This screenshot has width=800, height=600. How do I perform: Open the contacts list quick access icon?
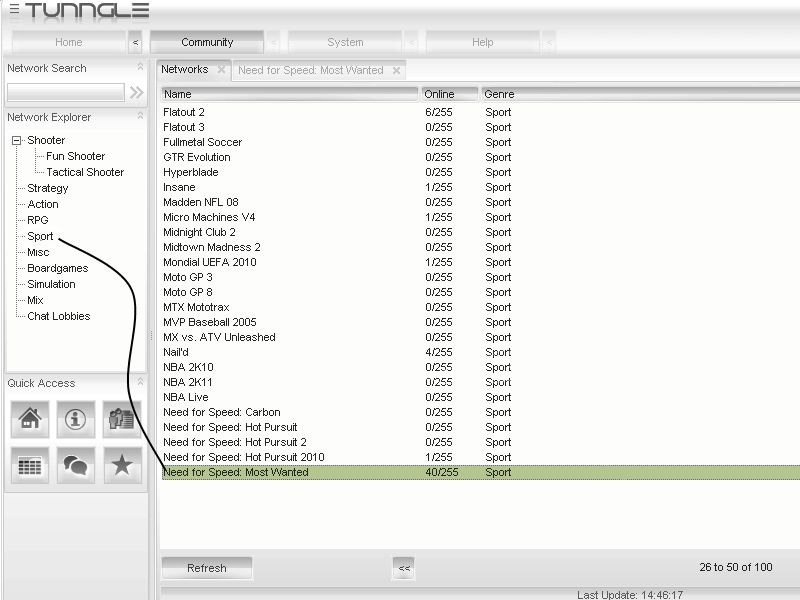(x=122, y=420)
